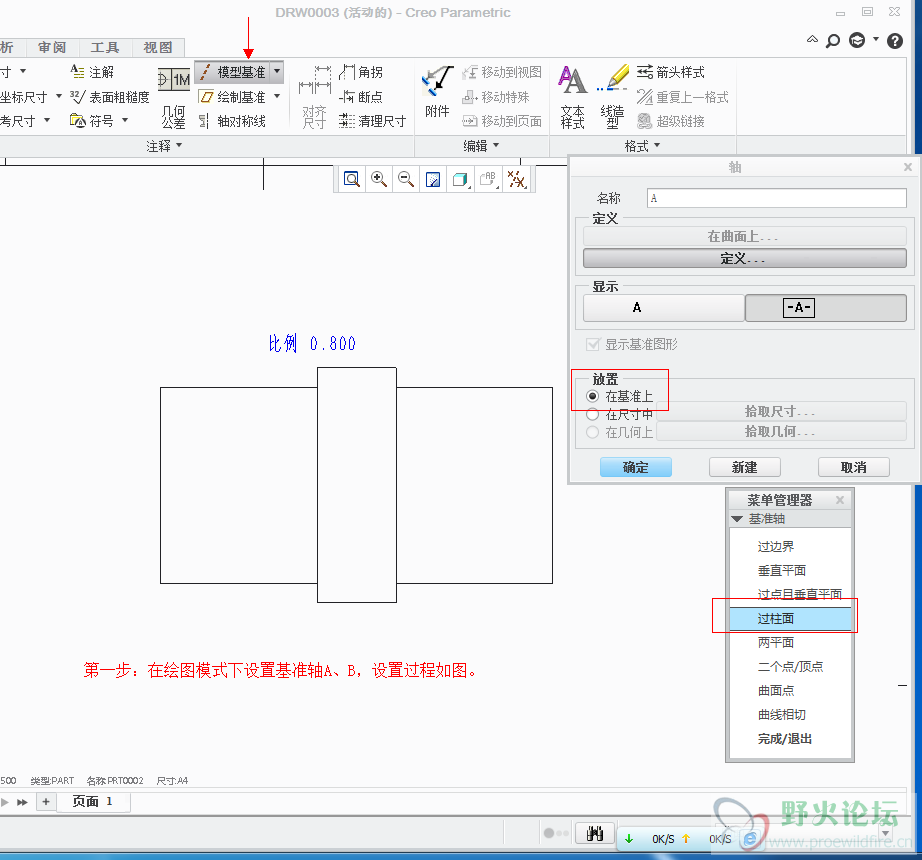
Task: Click the zoom out magnifier icon
Action: [406, 179]
